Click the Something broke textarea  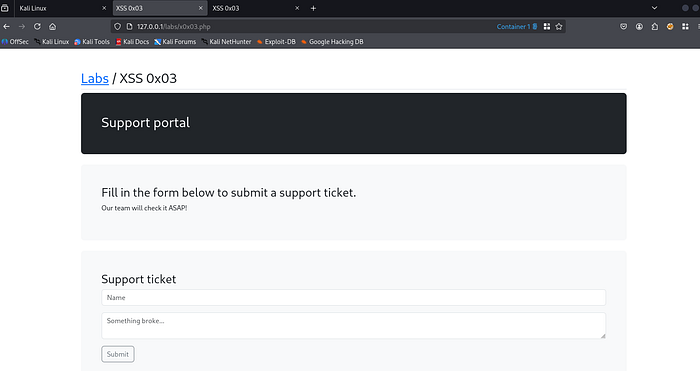pyautogui.click(x=354, y=326)
